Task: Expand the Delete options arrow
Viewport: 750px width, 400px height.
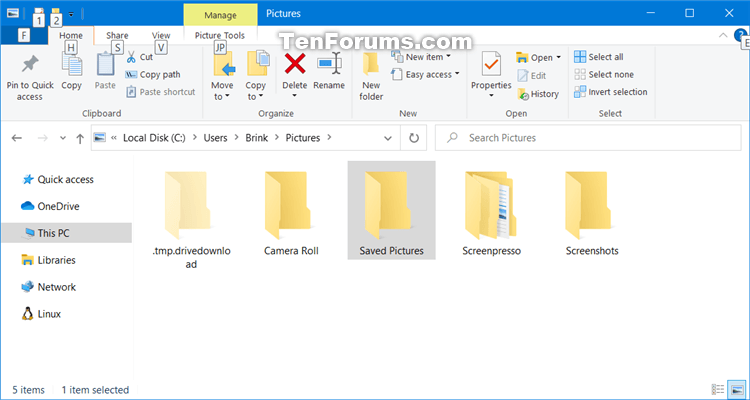Action: tap(295, 96)
